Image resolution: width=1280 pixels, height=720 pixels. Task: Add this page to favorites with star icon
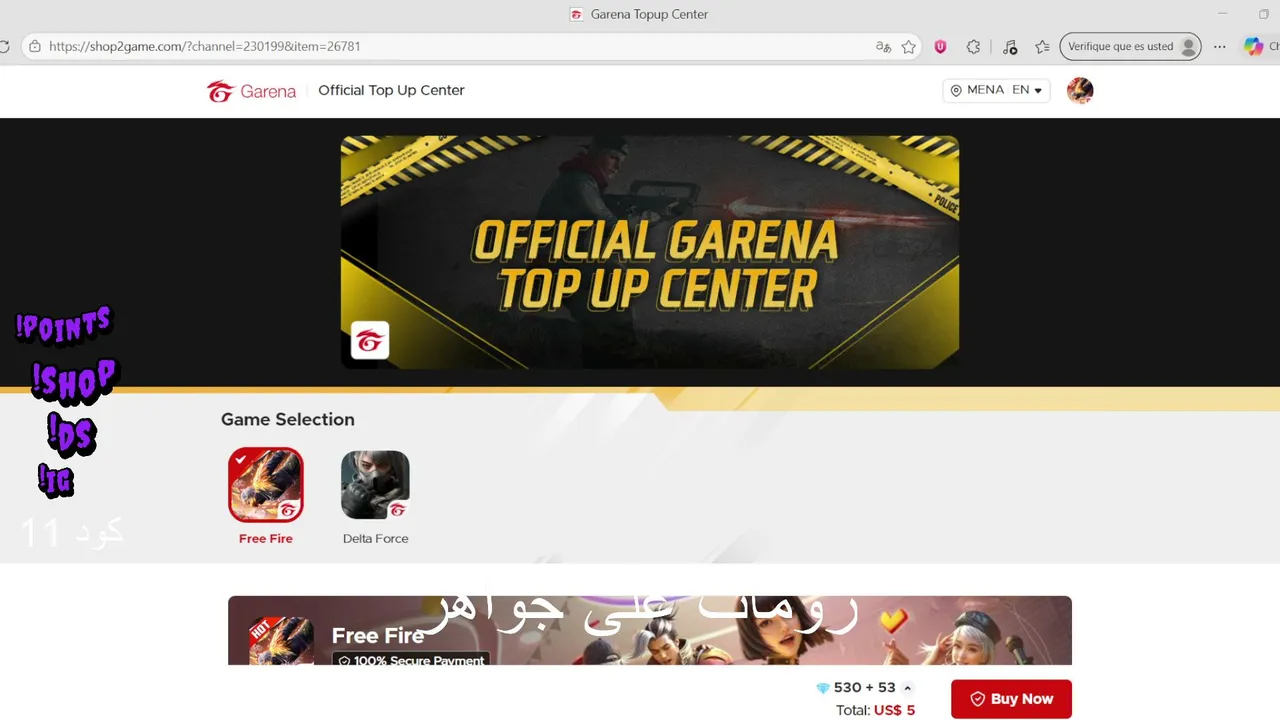(908, 47)
